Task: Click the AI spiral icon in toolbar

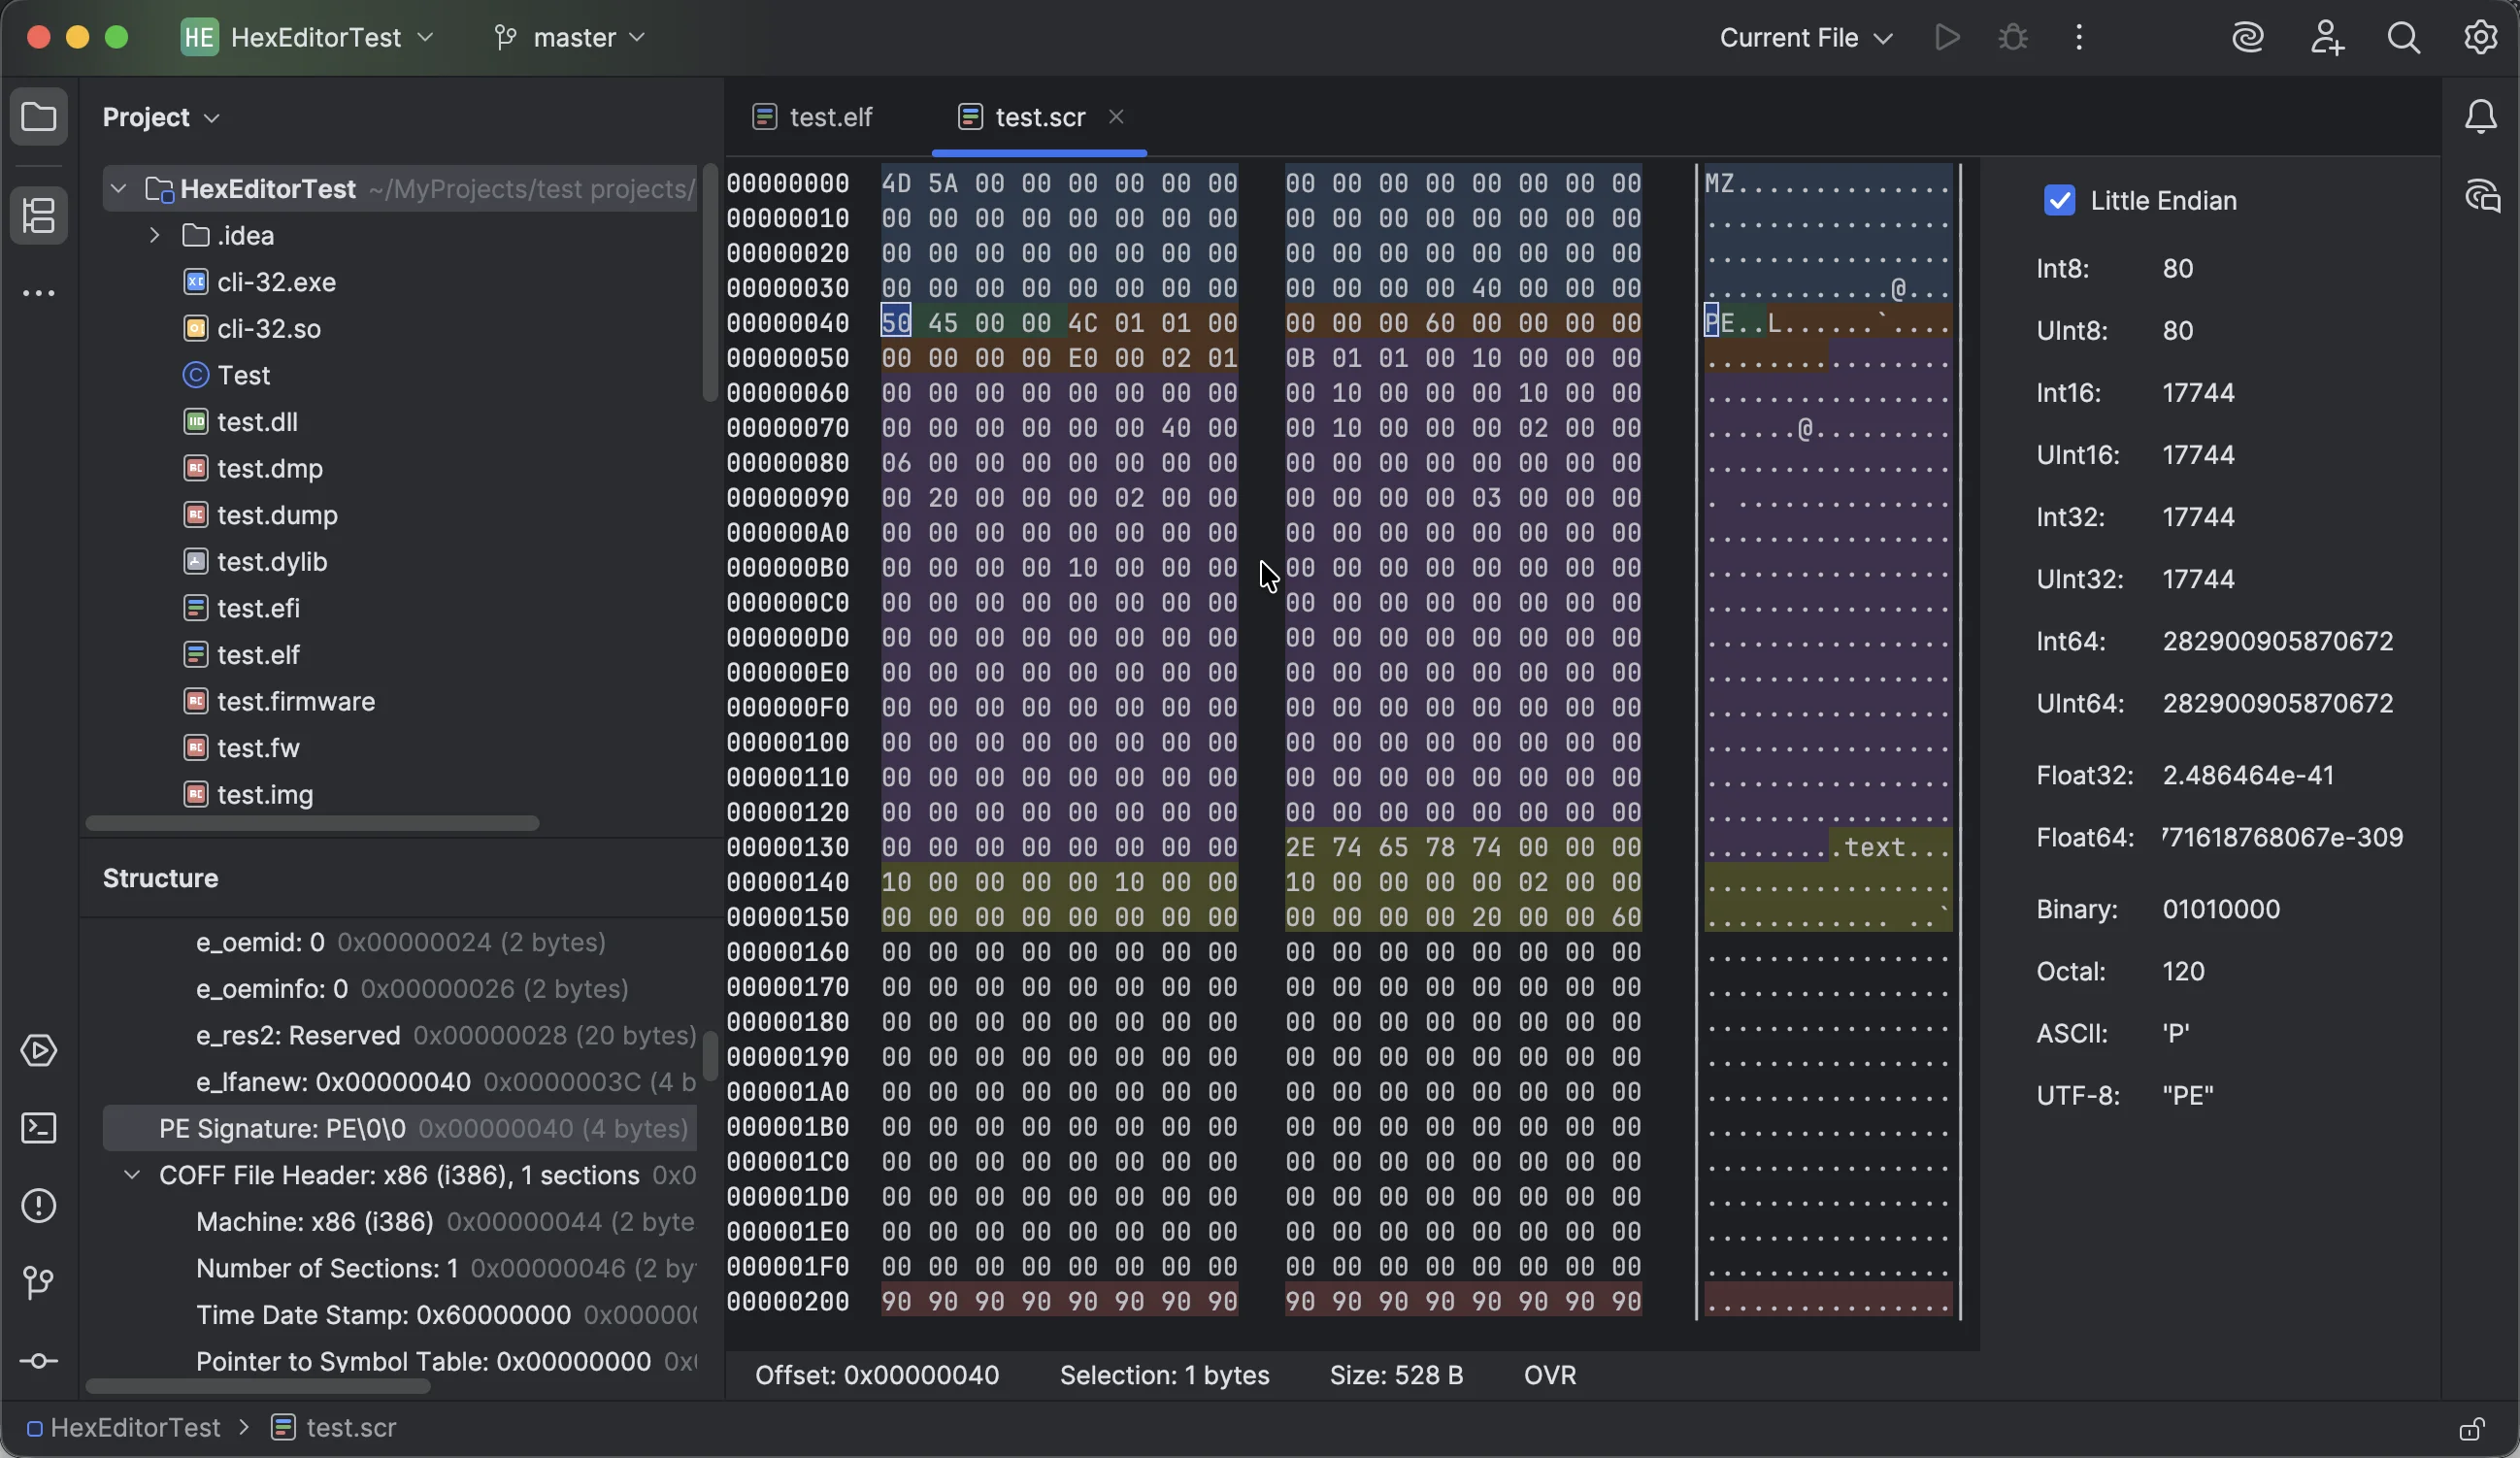Action: pos(2248,38)
